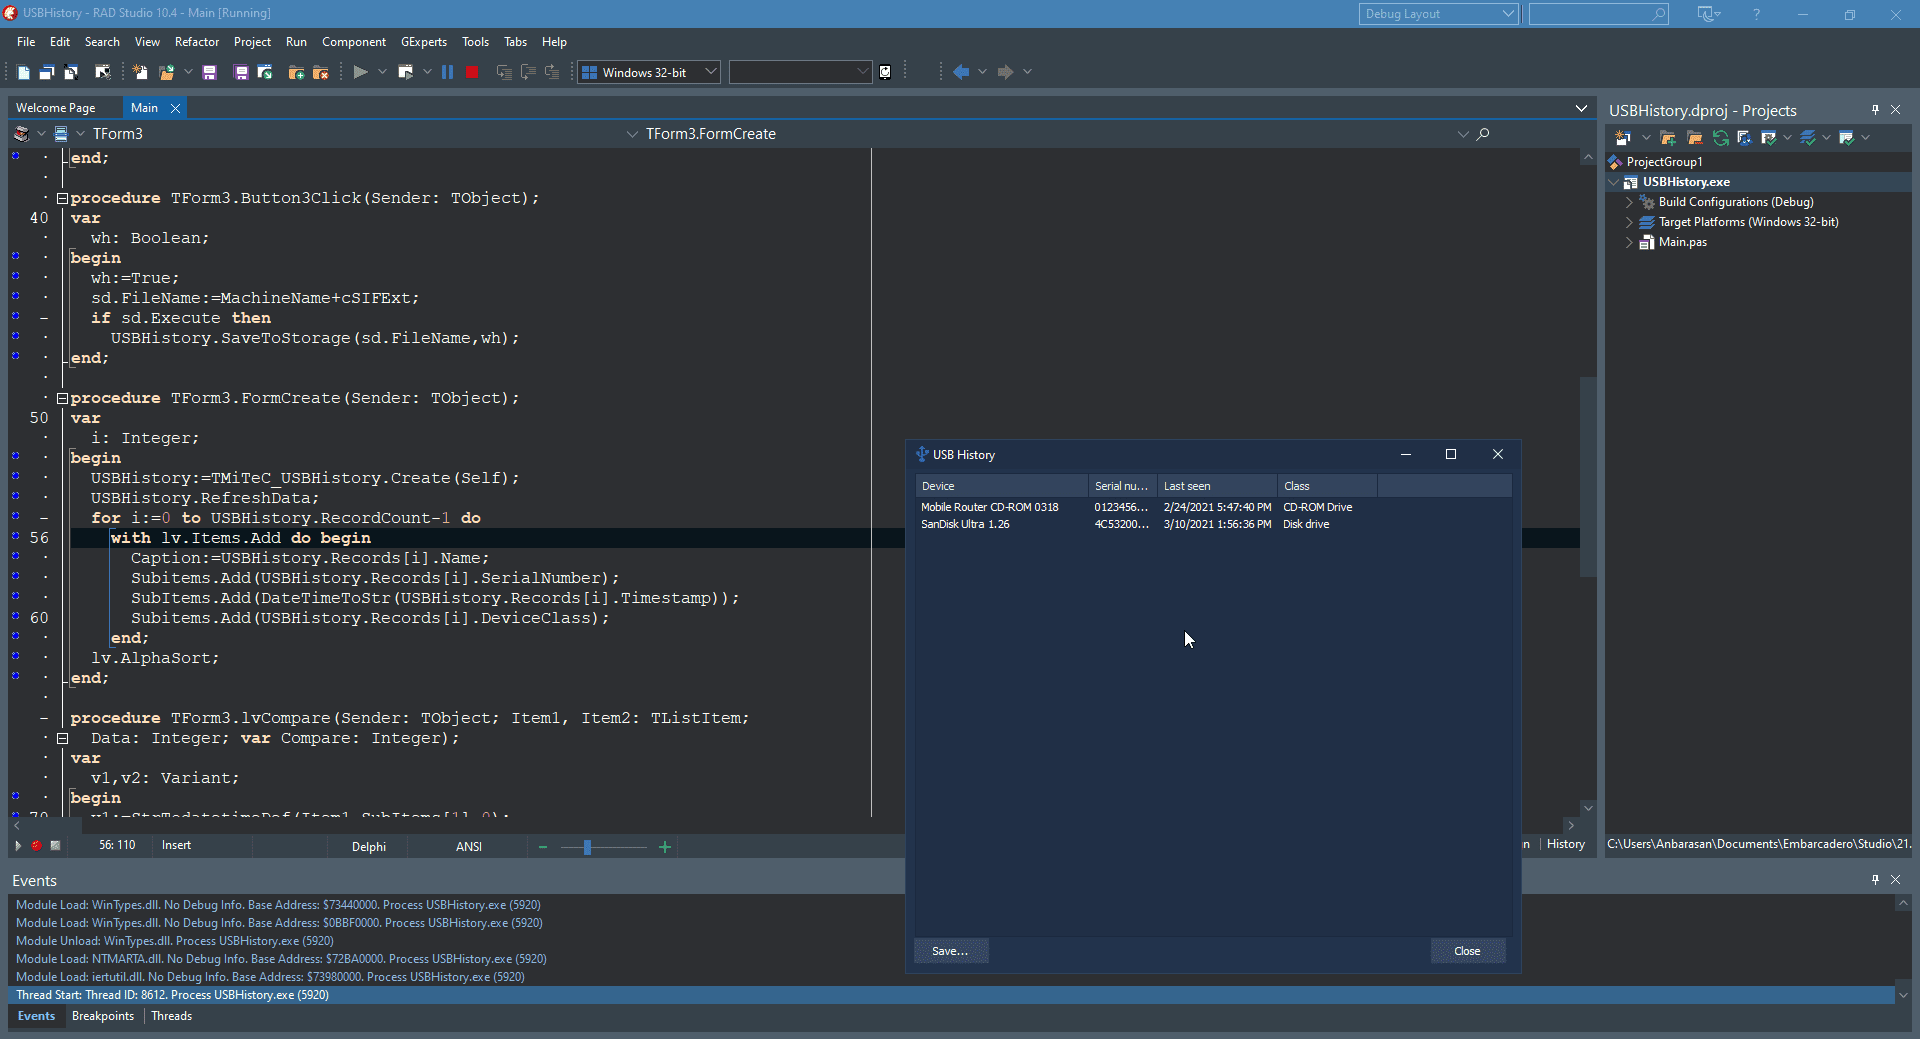Pause the running program from the toolbar
Image resolution: width=1920 pixels, height=1039 pixels.
447,72
